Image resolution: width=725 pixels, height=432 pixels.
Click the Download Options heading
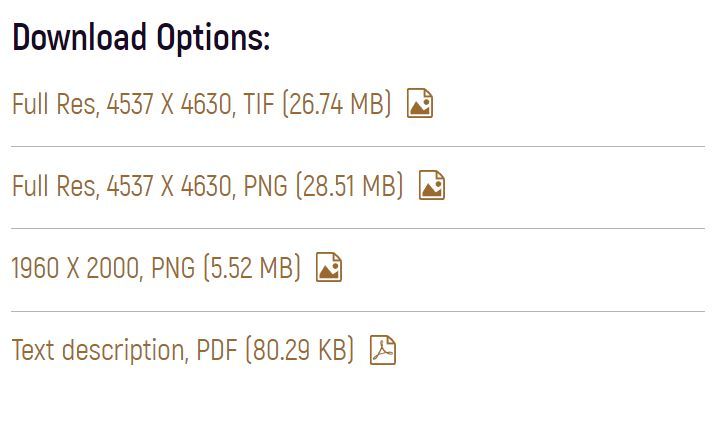click(x=141, y=39)
